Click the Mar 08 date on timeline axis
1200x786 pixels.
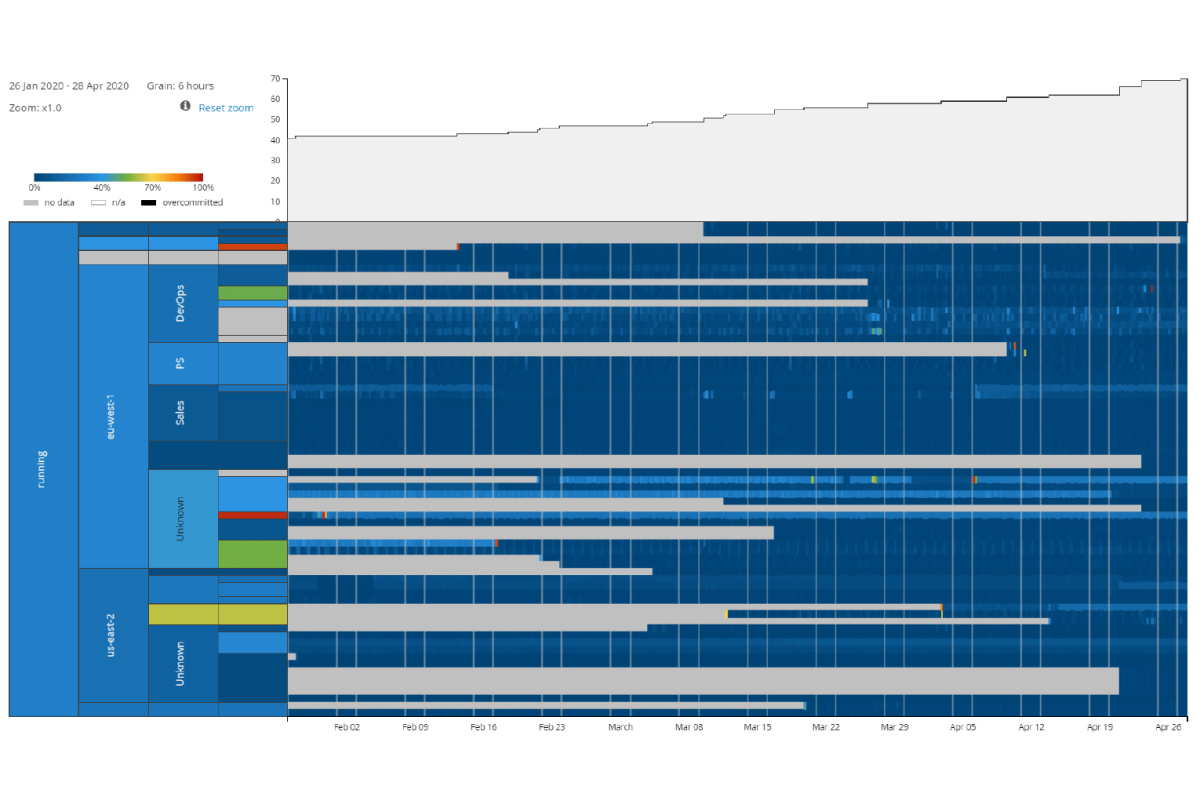pyautogui.click(x=689, y=727)
